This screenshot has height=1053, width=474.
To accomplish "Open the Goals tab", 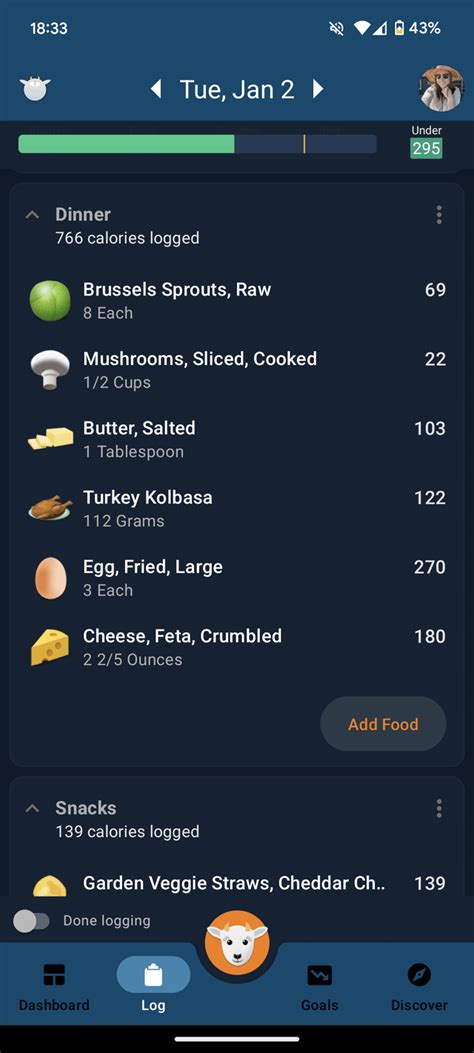I will 320,987.
